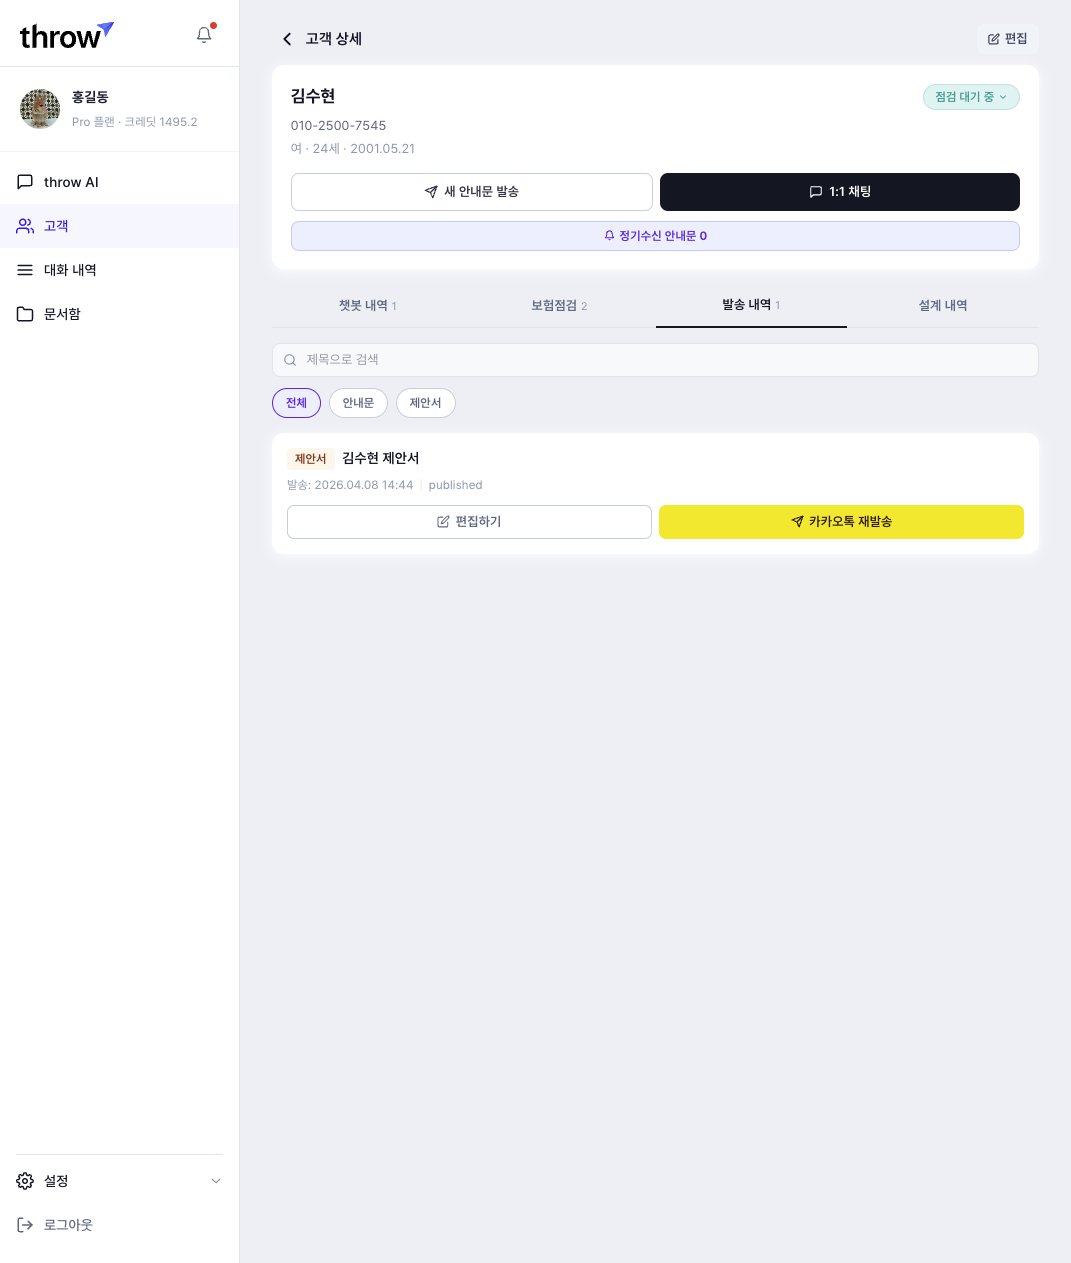Click the back arrow beside 고객 상세
This screenshot has width=1071, height=1263.
click(287, 39)
